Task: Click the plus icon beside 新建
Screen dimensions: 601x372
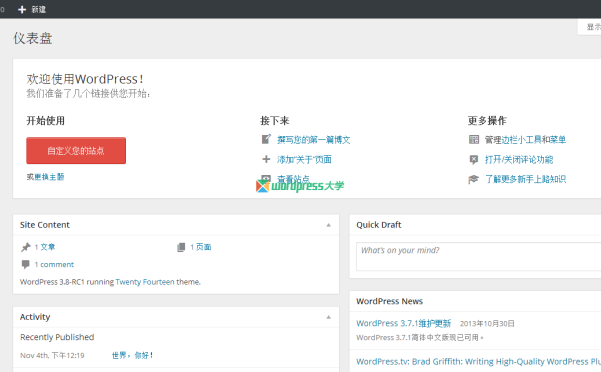Action: tap(22, 10)
